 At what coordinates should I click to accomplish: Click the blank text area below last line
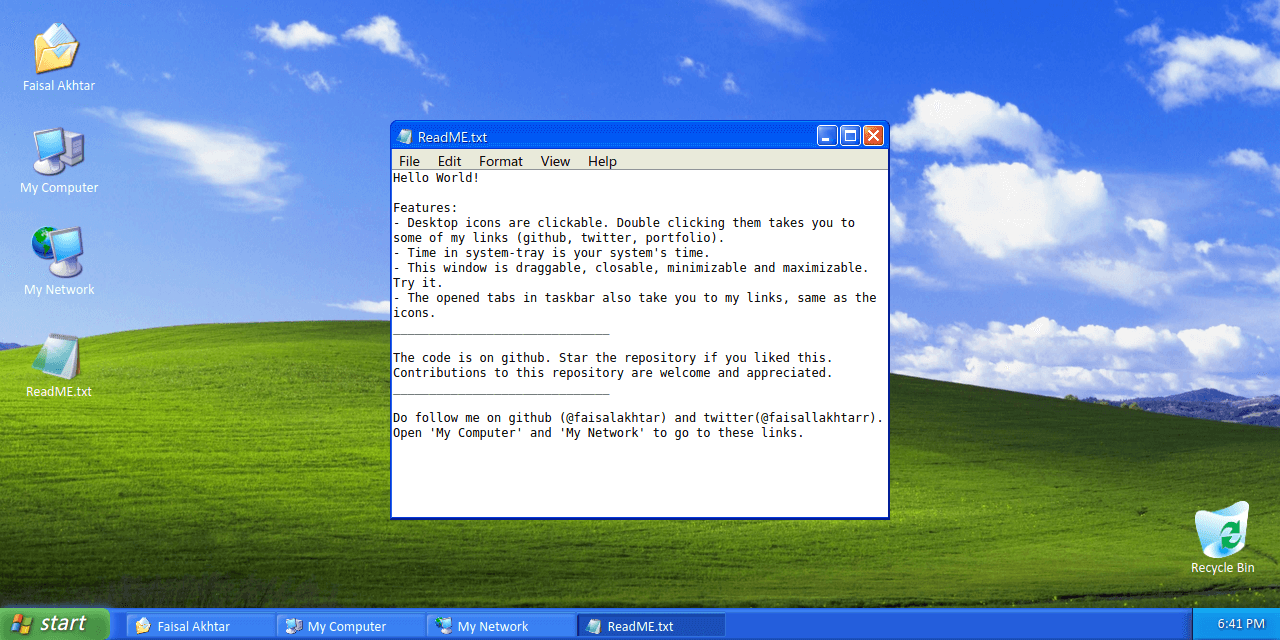639,478
